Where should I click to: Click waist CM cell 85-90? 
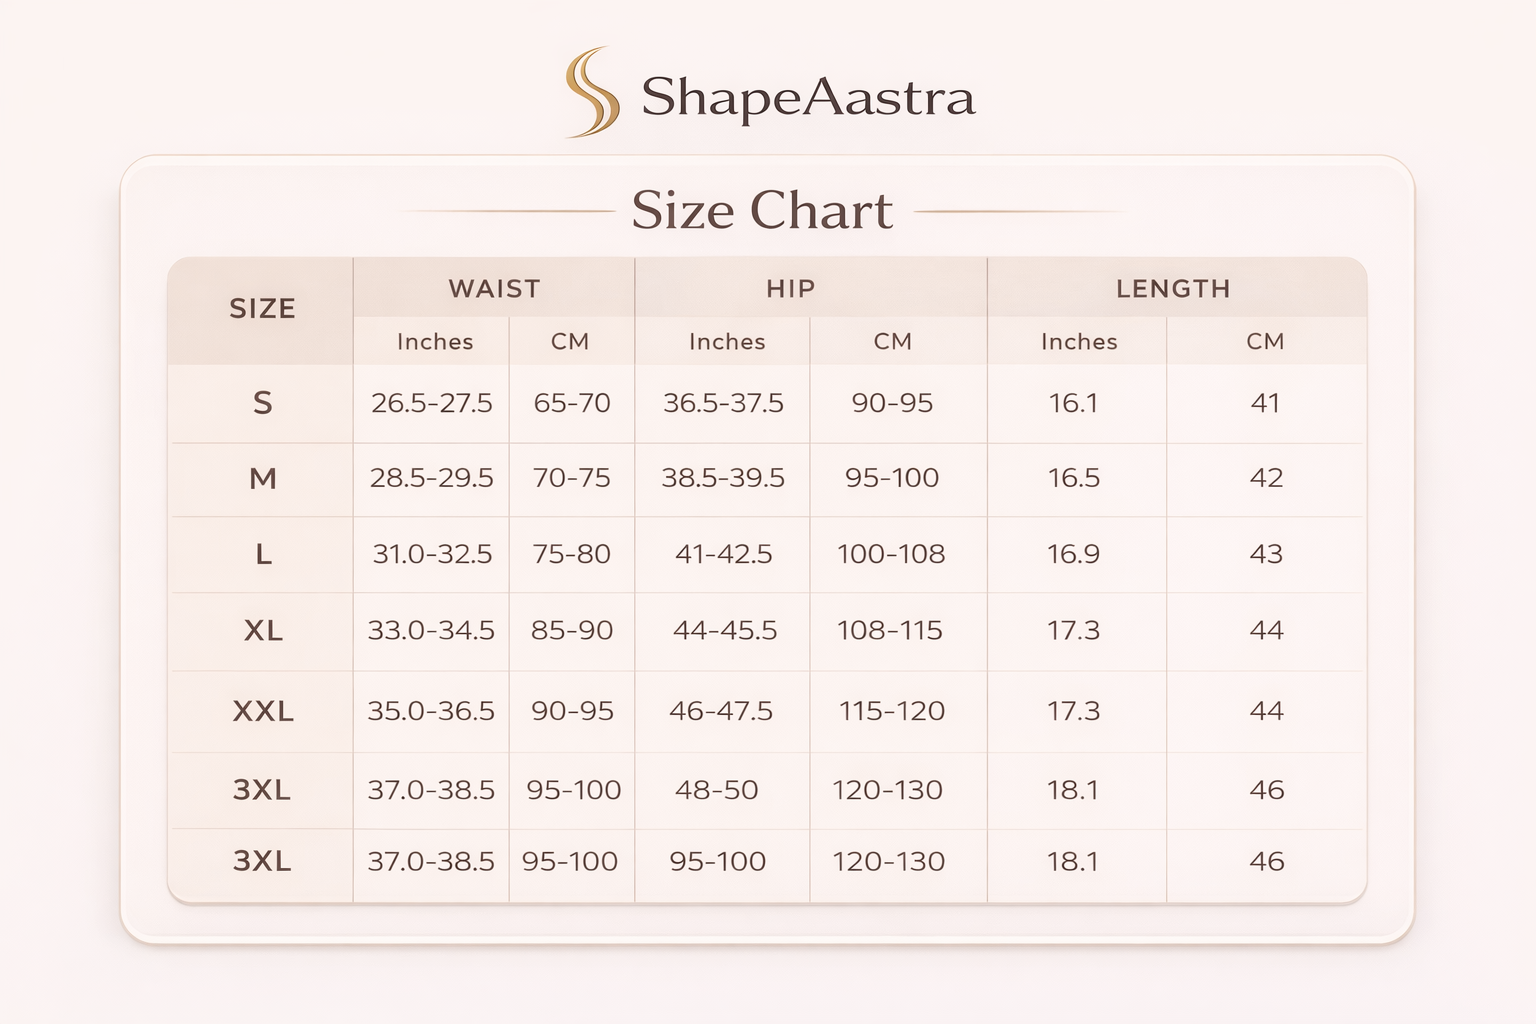(x=571, y=631)
